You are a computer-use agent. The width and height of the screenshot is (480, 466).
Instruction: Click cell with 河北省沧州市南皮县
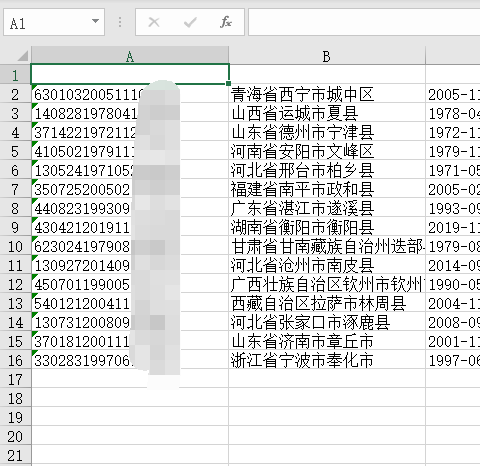tap(327, 264)
